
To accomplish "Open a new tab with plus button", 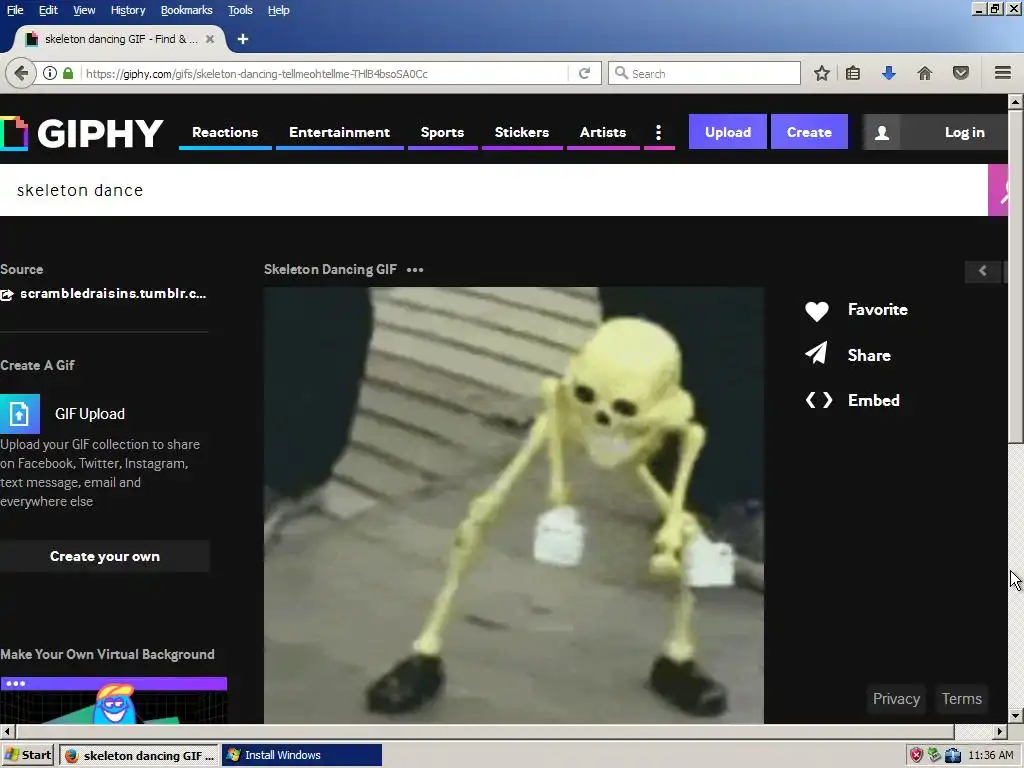I will [243, 39].
